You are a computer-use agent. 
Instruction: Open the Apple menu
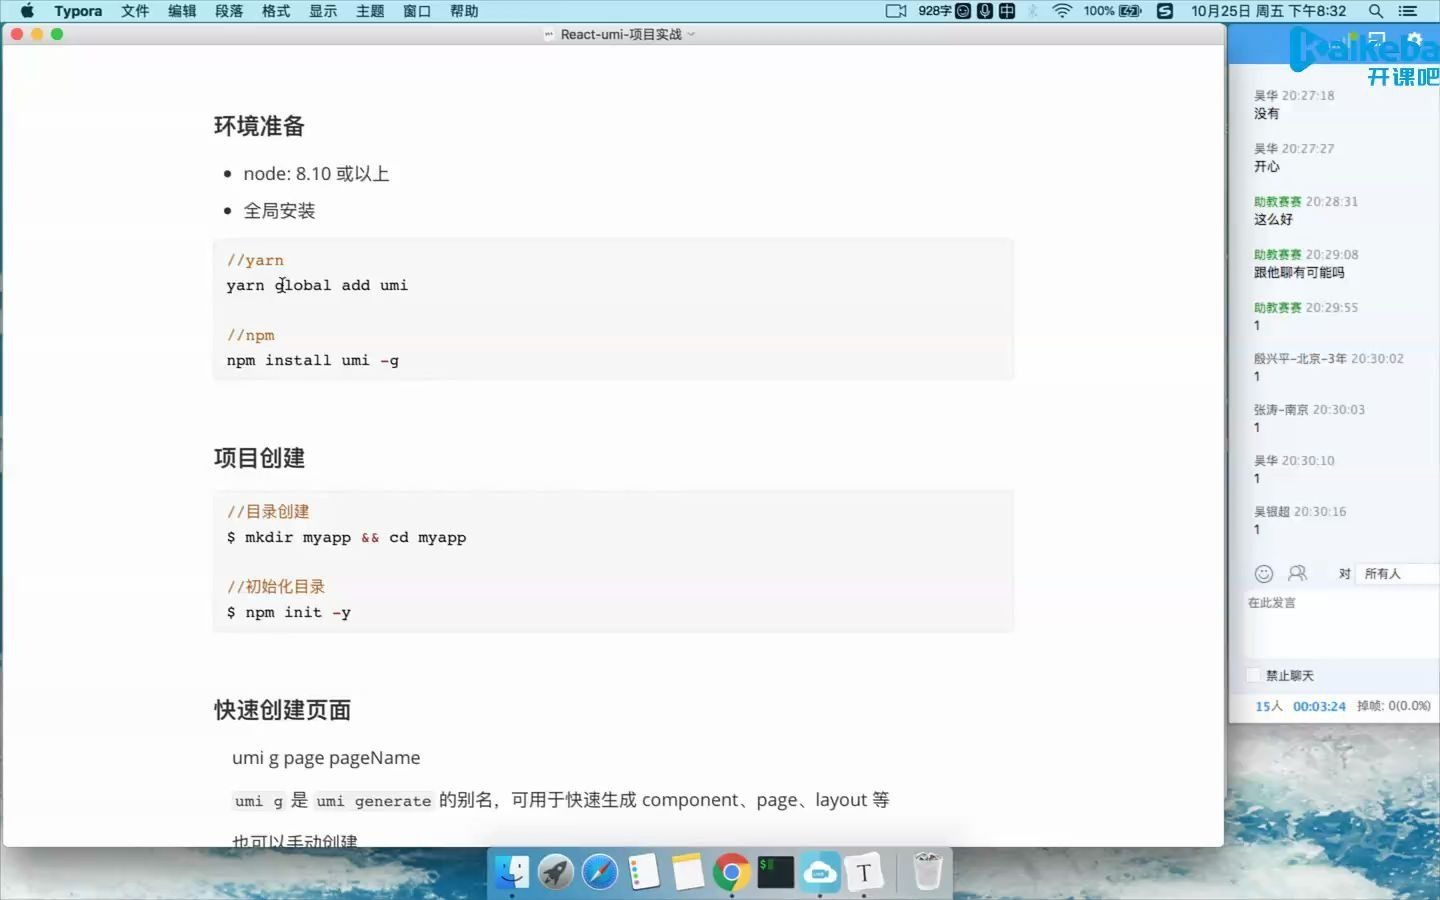(27, 11)
